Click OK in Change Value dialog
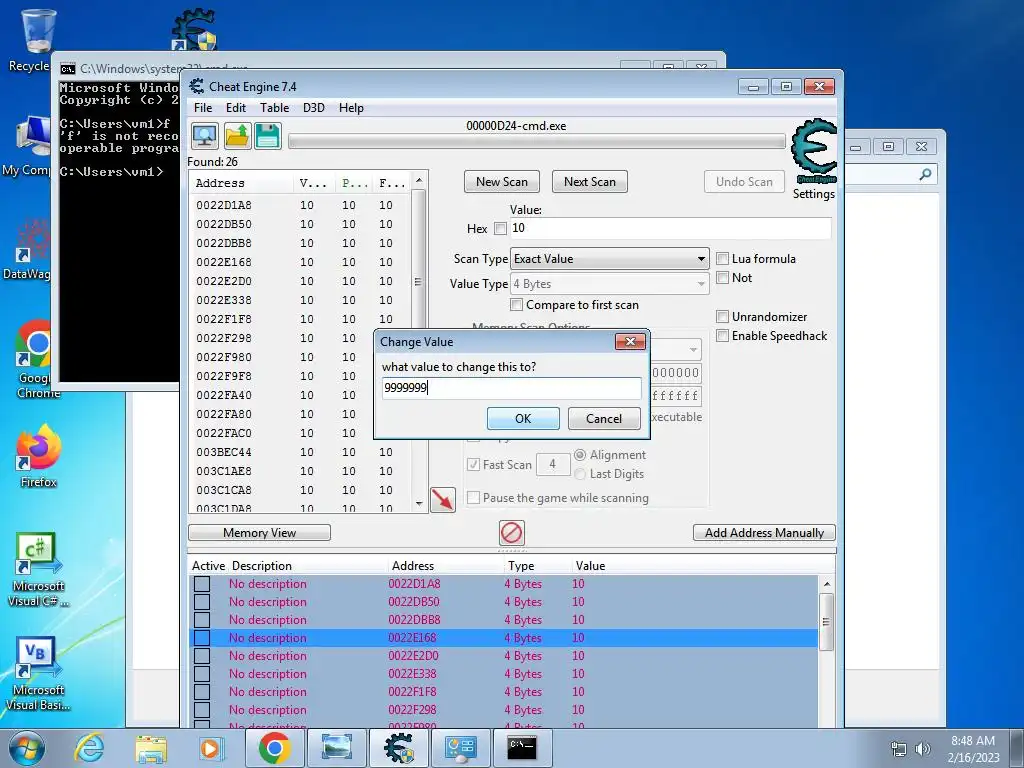The height and width of the screenshot is (768, 1024). [523, 419]
